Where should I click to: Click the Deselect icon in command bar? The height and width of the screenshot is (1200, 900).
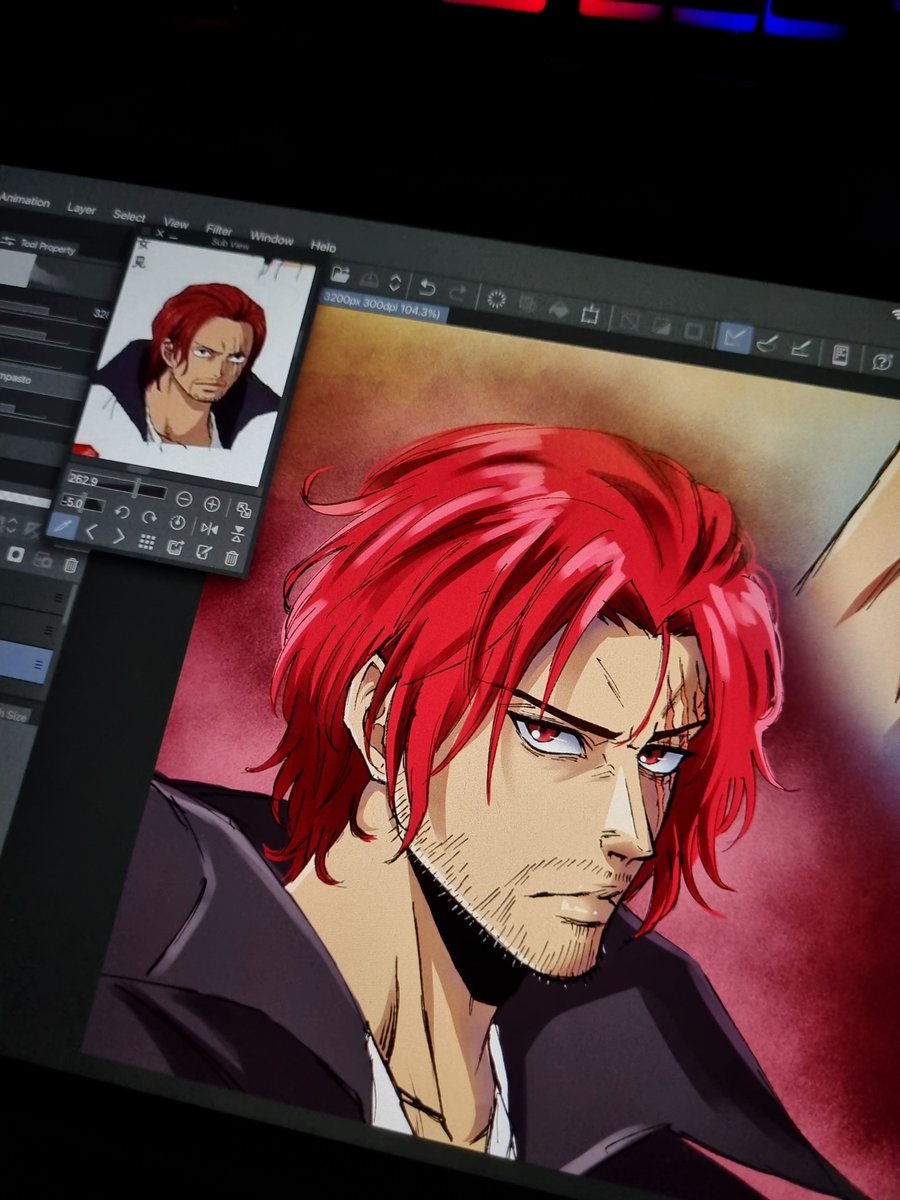pos(629,320)
